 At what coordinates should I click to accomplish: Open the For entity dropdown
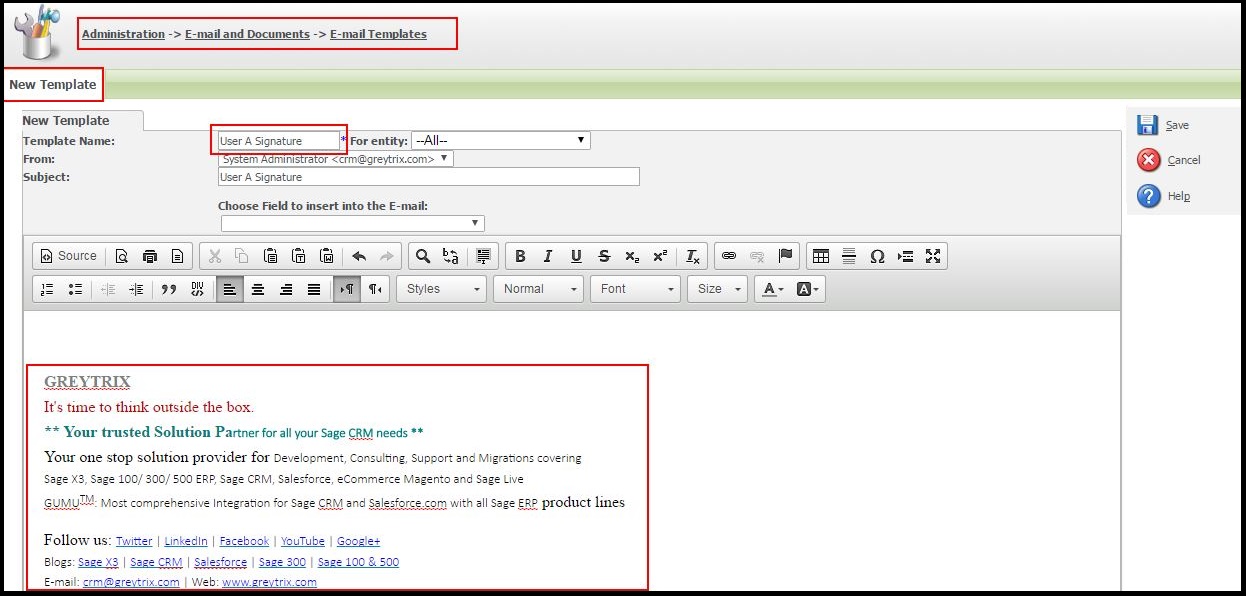click(500, 141)
